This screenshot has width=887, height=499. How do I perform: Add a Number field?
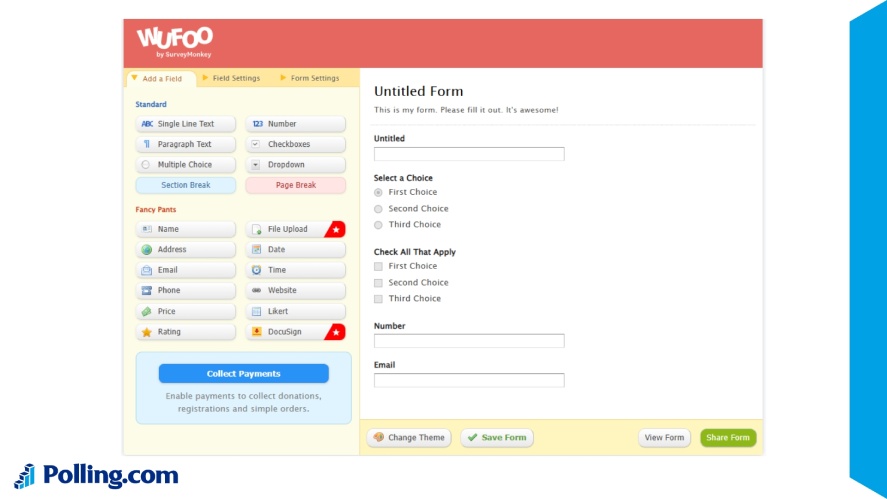coord(295,124)
